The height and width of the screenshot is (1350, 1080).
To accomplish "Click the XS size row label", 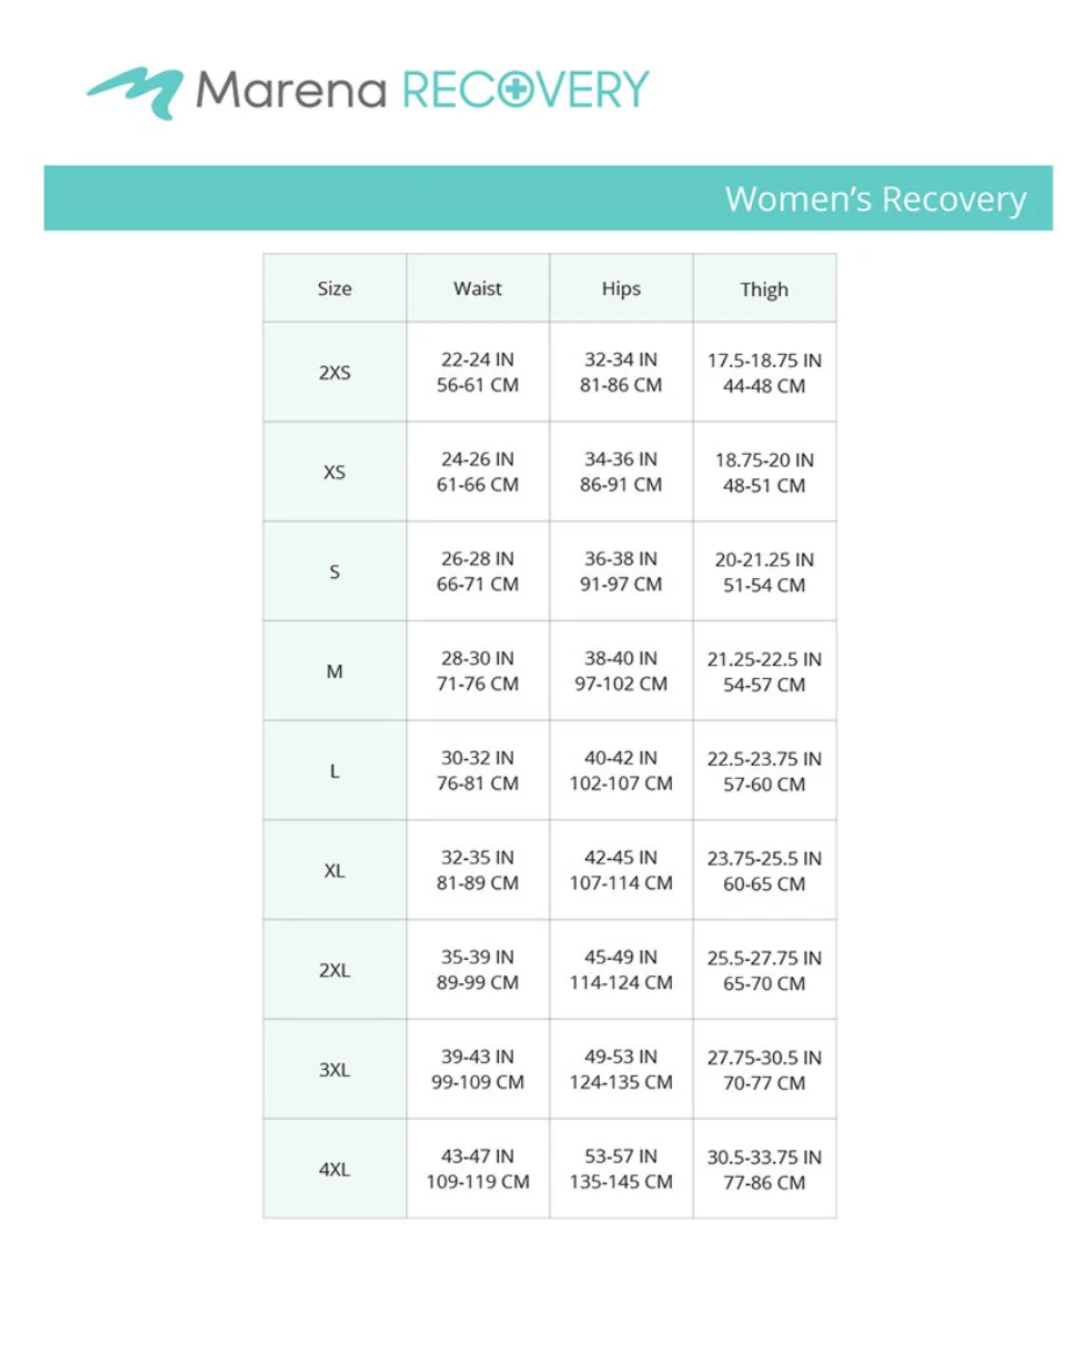I will pyautogui.click(x=335, y=472).
